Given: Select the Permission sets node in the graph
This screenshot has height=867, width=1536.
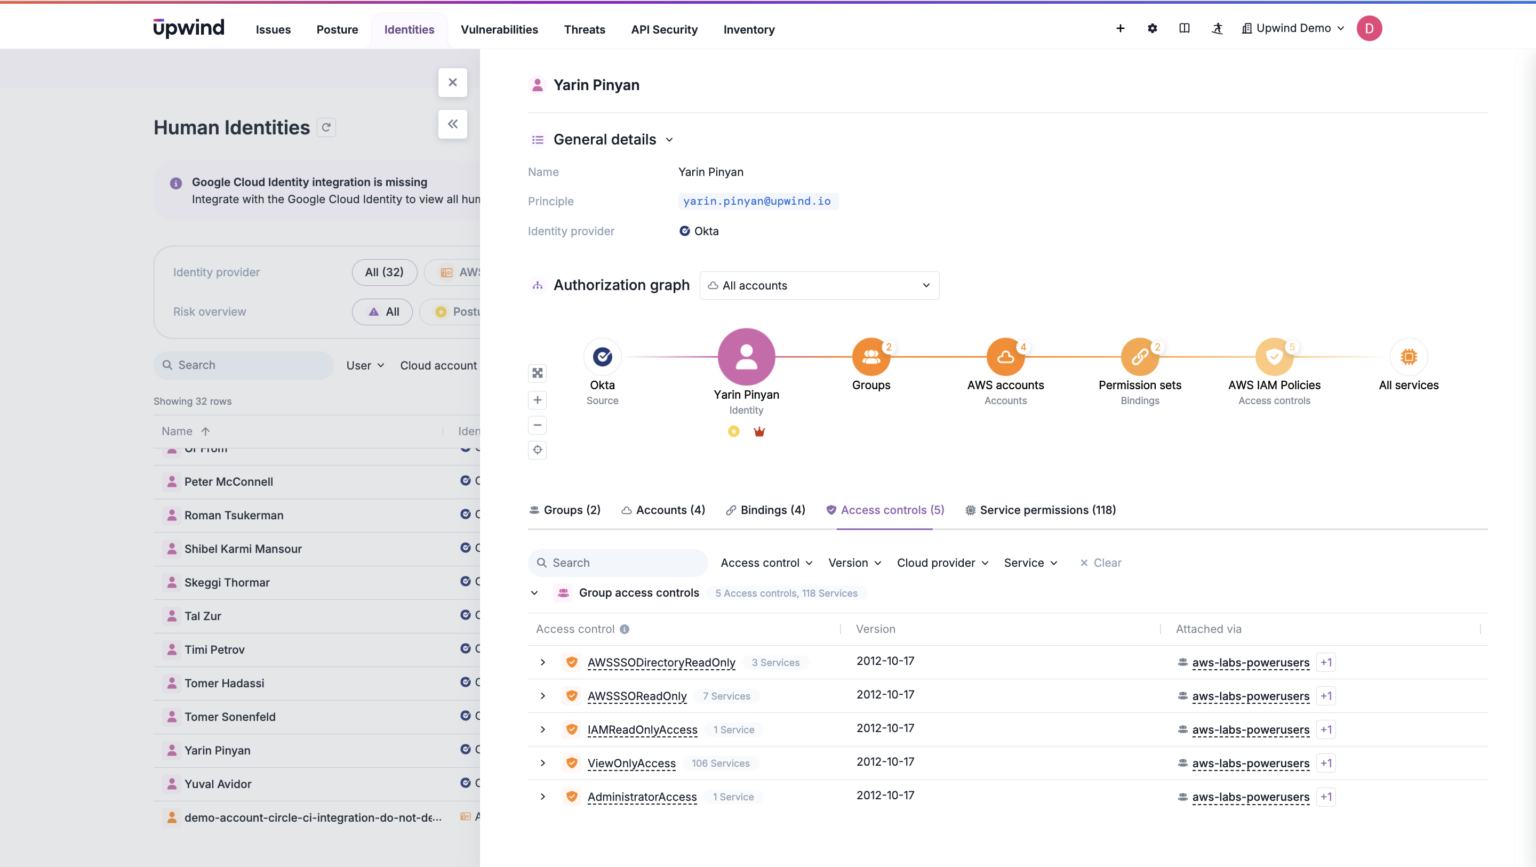Looking at the screenshot, I should pos(1139,356).
